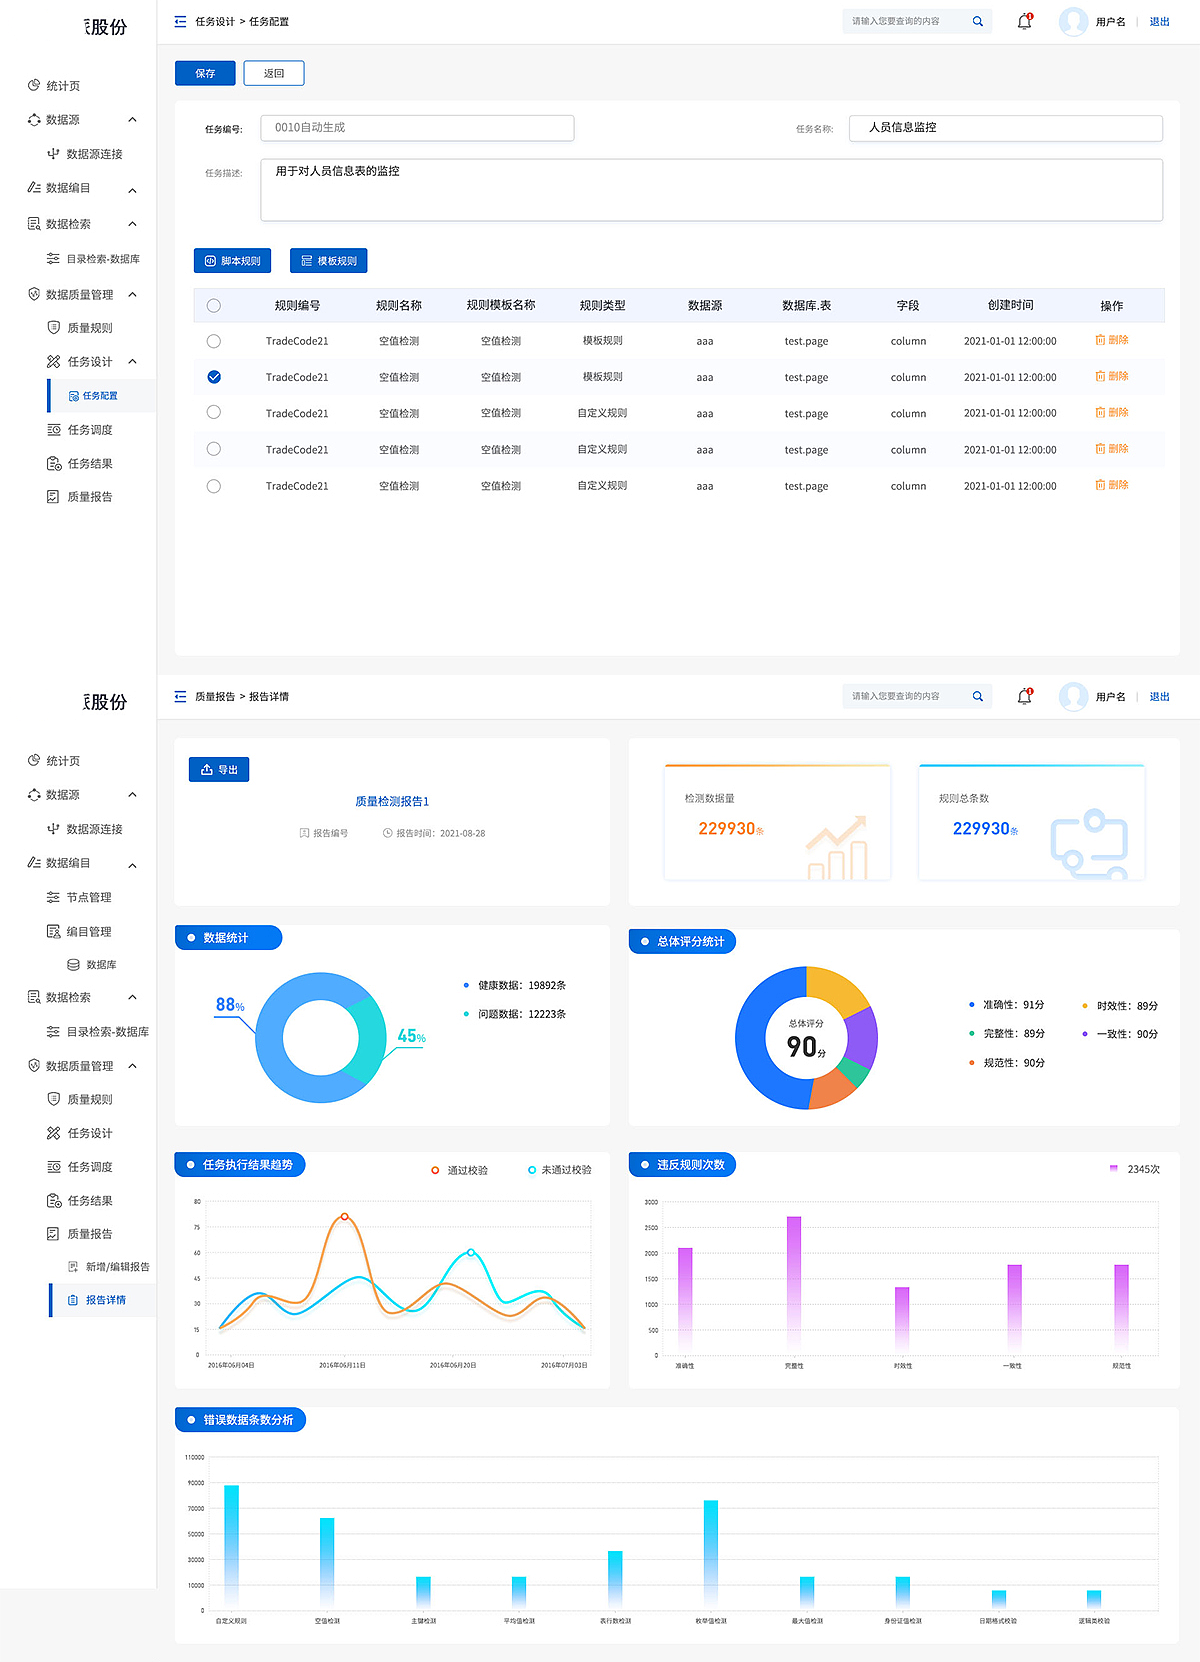
Task: Click the purple 2345次 legend swatch
Action: point(1114,1168)
